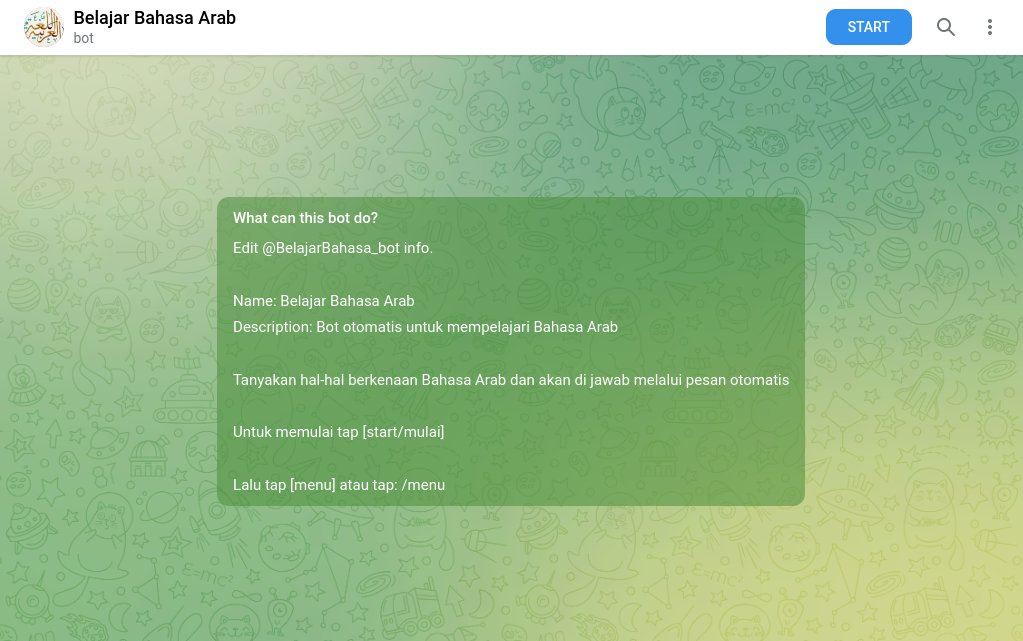Screen dimensions: 1023x641
Task: Click the word 'Edit' in bot info
Action: click(246, 248)
